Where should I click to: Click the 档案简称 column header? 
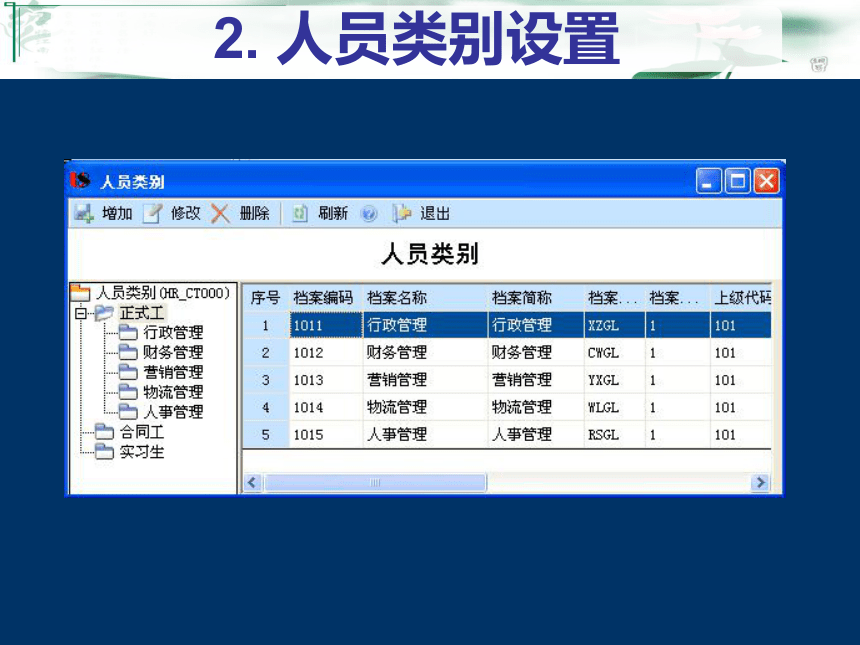tap(536, 298)
